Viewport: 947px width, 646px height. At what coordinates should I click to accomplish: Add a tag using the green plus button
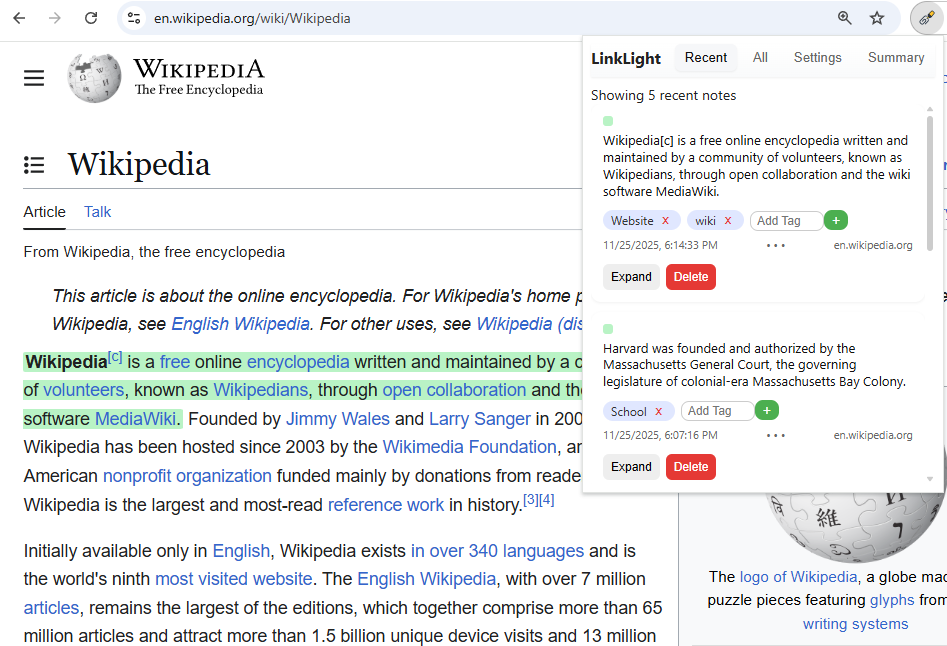pos(836,220)
